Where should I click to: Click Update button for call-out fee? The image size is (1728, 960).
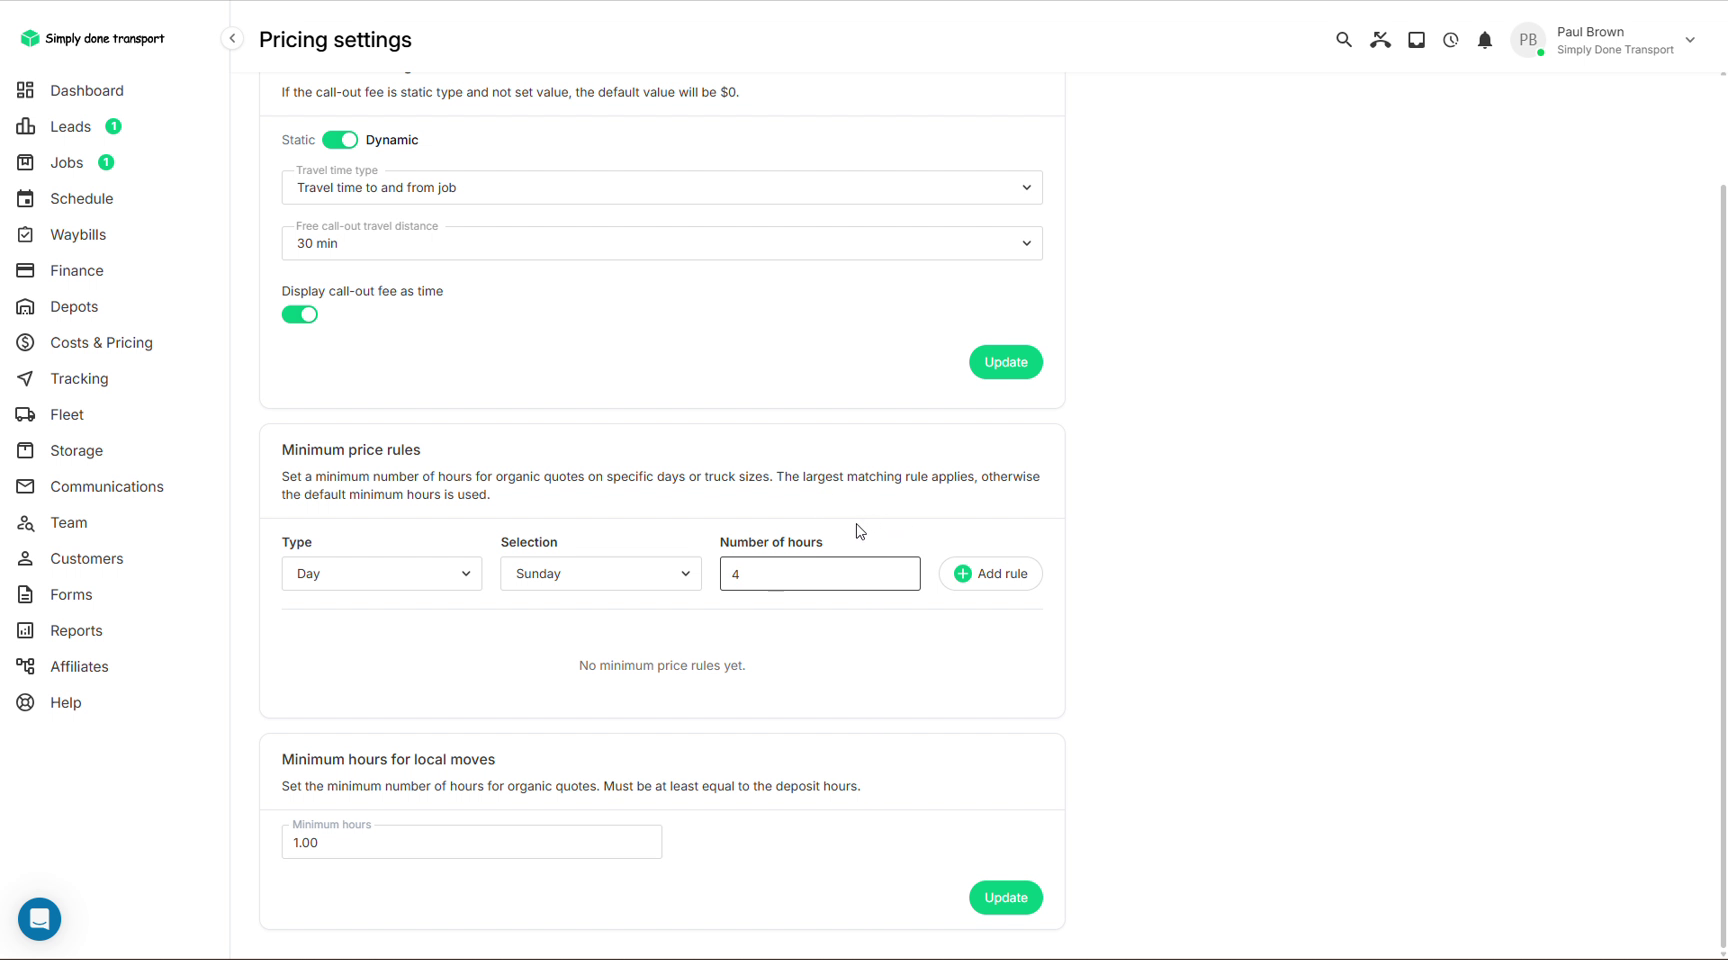click(x=1006, y=362)
